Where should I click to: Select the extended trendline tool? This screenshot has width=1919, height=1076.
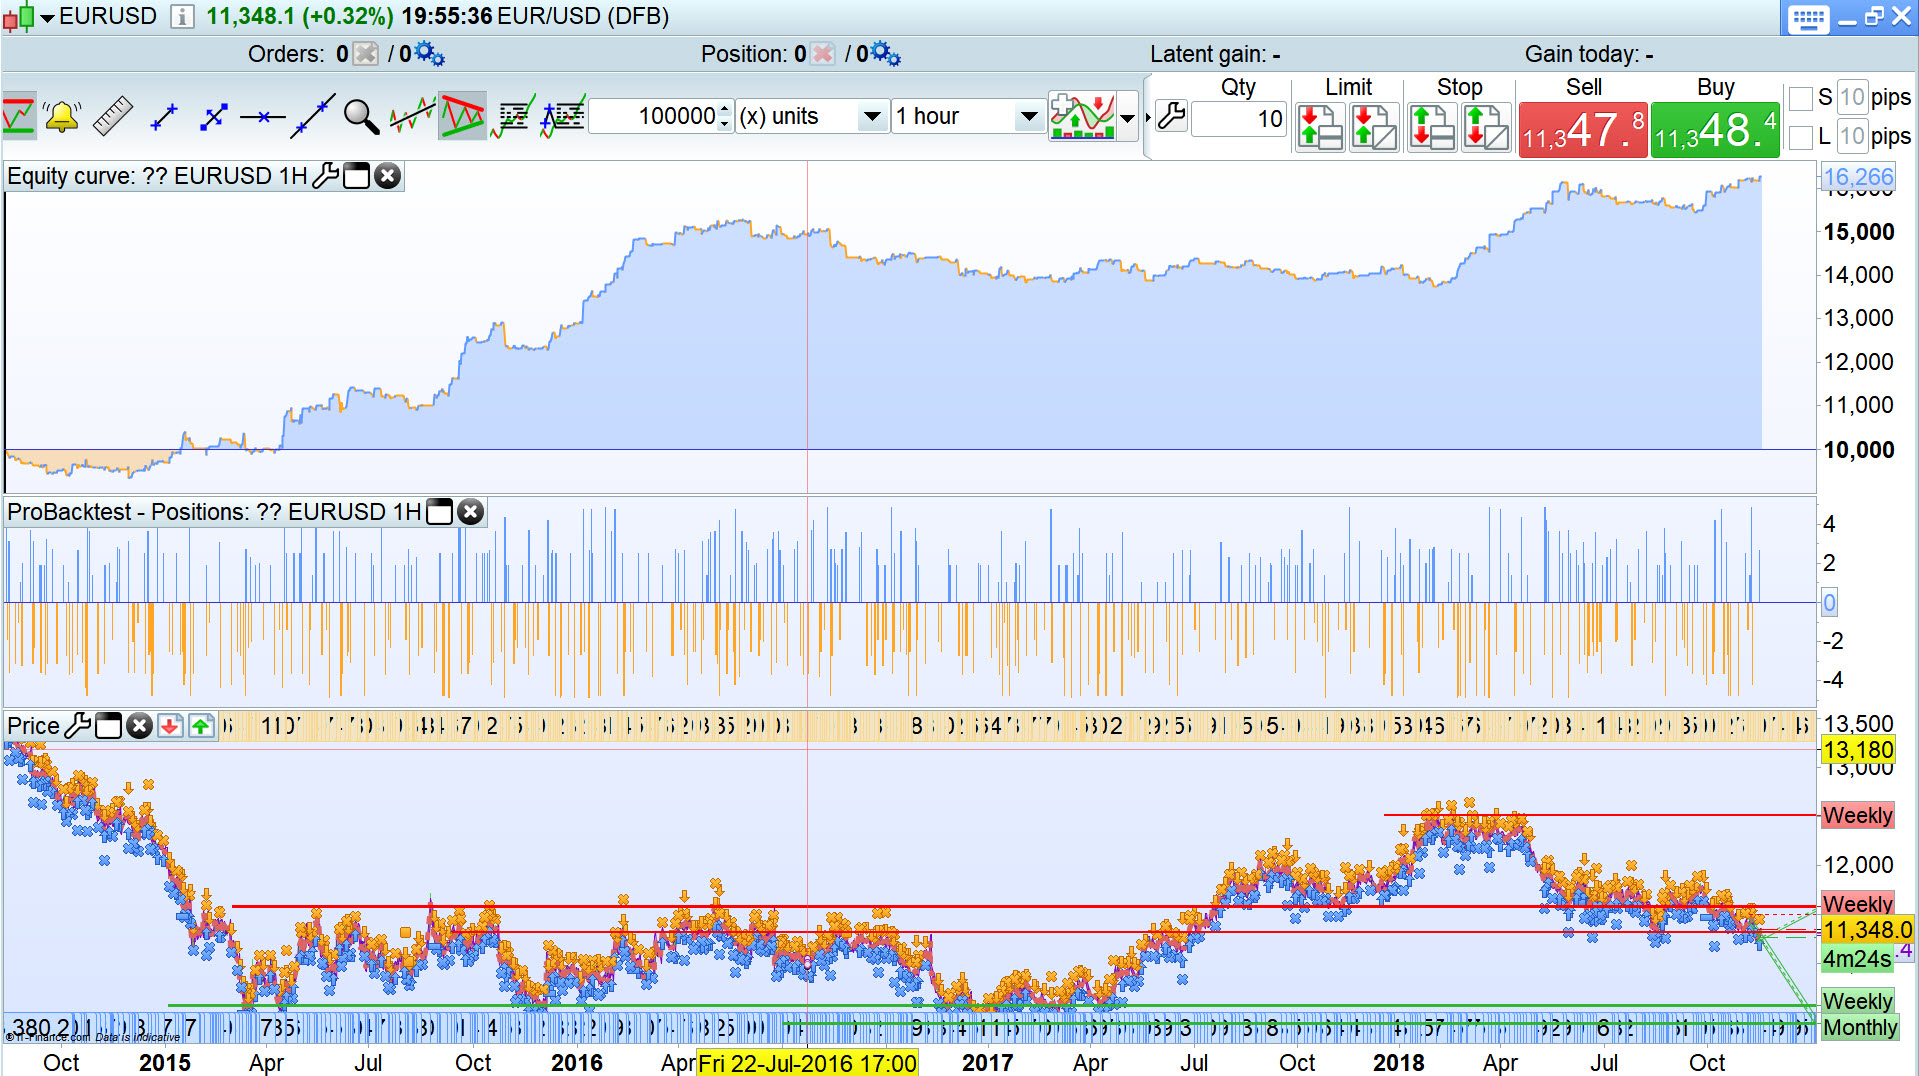pyautogui.click(x=313, y=116)
